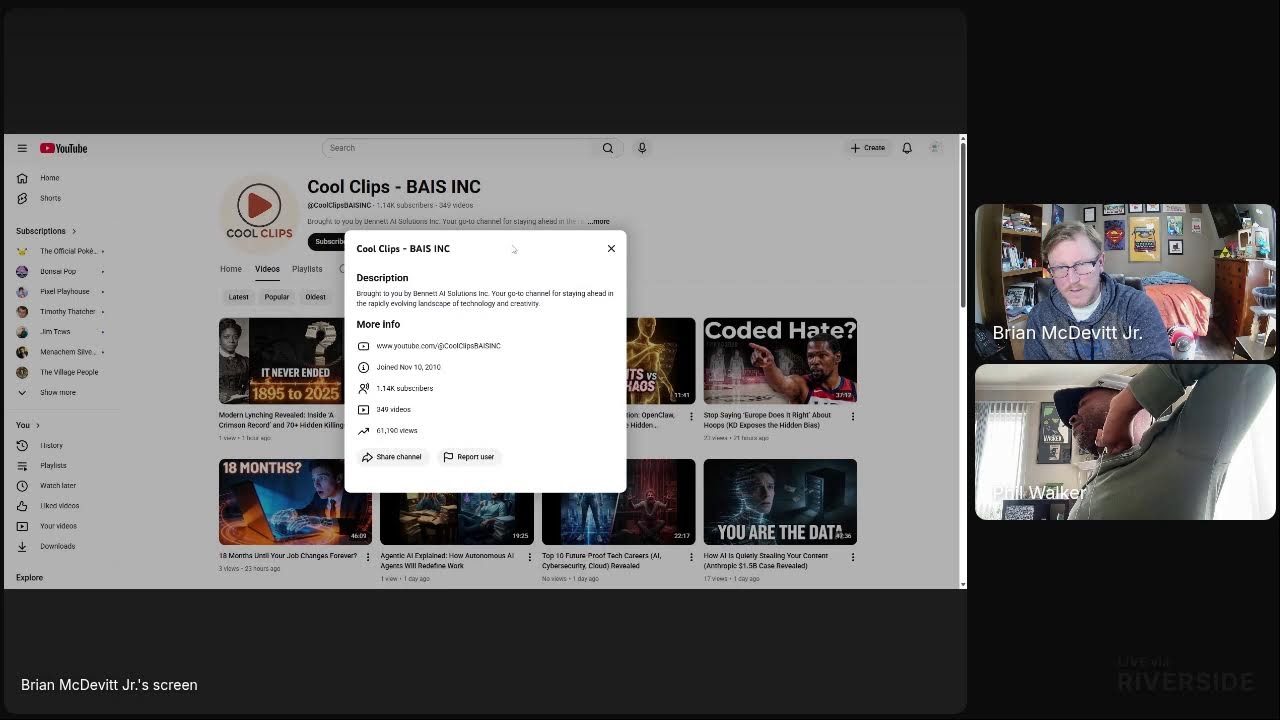This screenshot has height=720, width=1280.
Task: Select Brian McDevitt Jr.'s webcam feed
Action: point(1125,282)
